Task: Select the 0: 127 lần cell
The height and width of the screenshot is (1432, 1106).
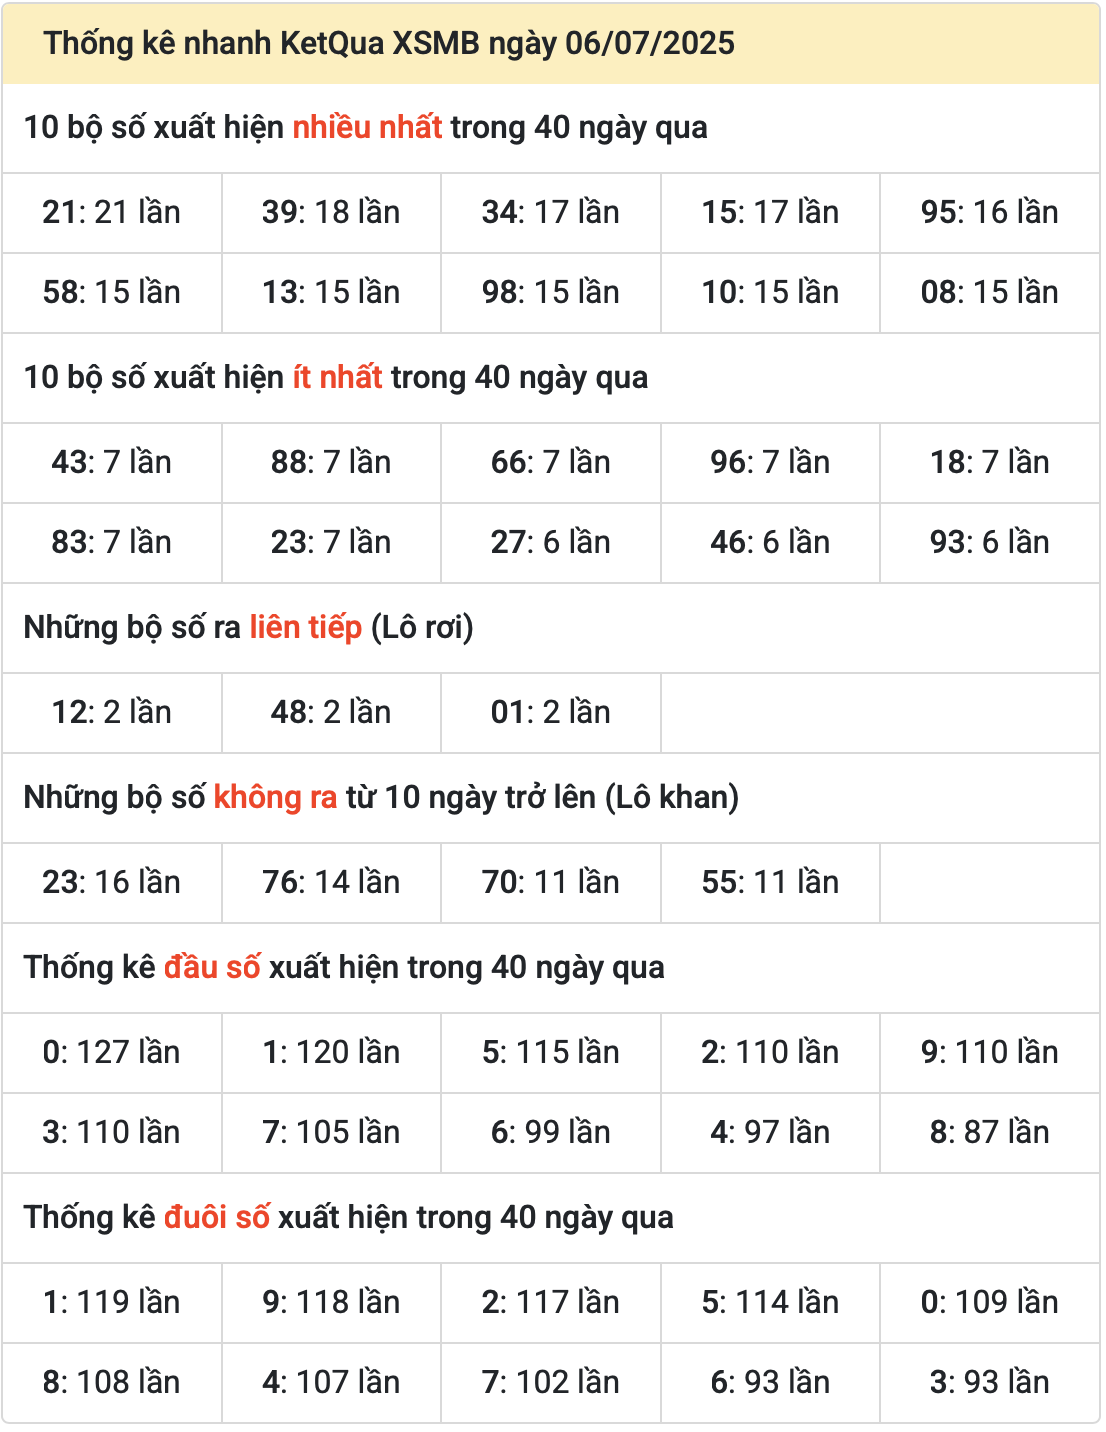Action: [112, 1053]
